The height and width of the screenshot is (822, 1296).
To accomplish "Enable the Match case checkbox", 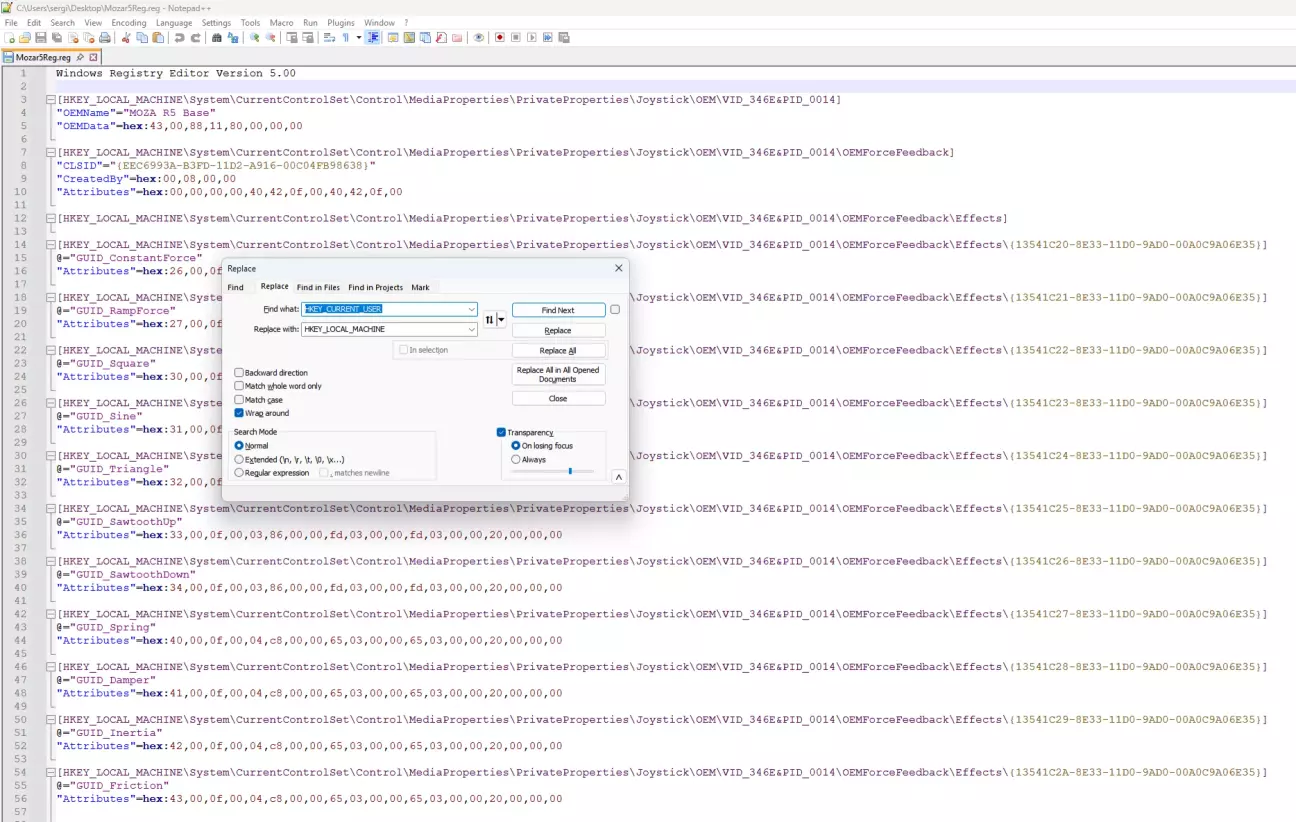I will click(x=239, y=400).
